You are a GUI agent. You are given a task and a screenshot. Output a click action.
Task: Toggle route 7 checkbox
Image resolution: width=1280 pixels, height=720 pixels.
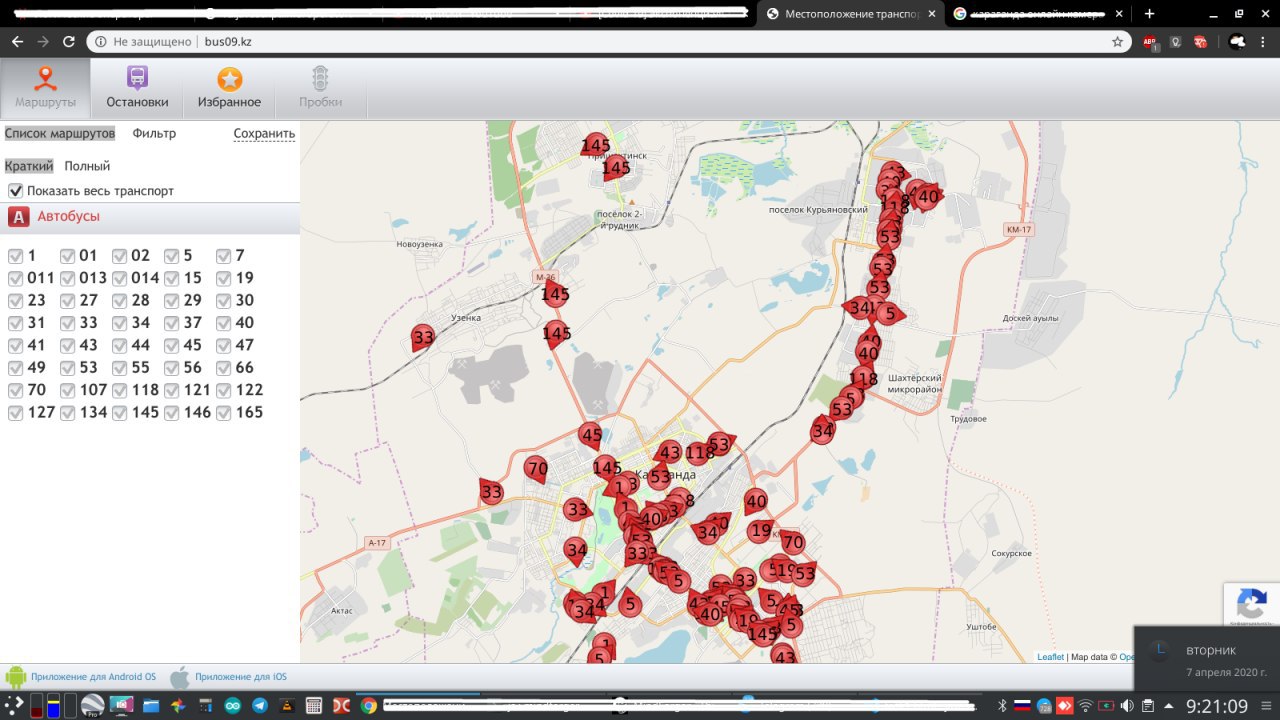[223, 256]
